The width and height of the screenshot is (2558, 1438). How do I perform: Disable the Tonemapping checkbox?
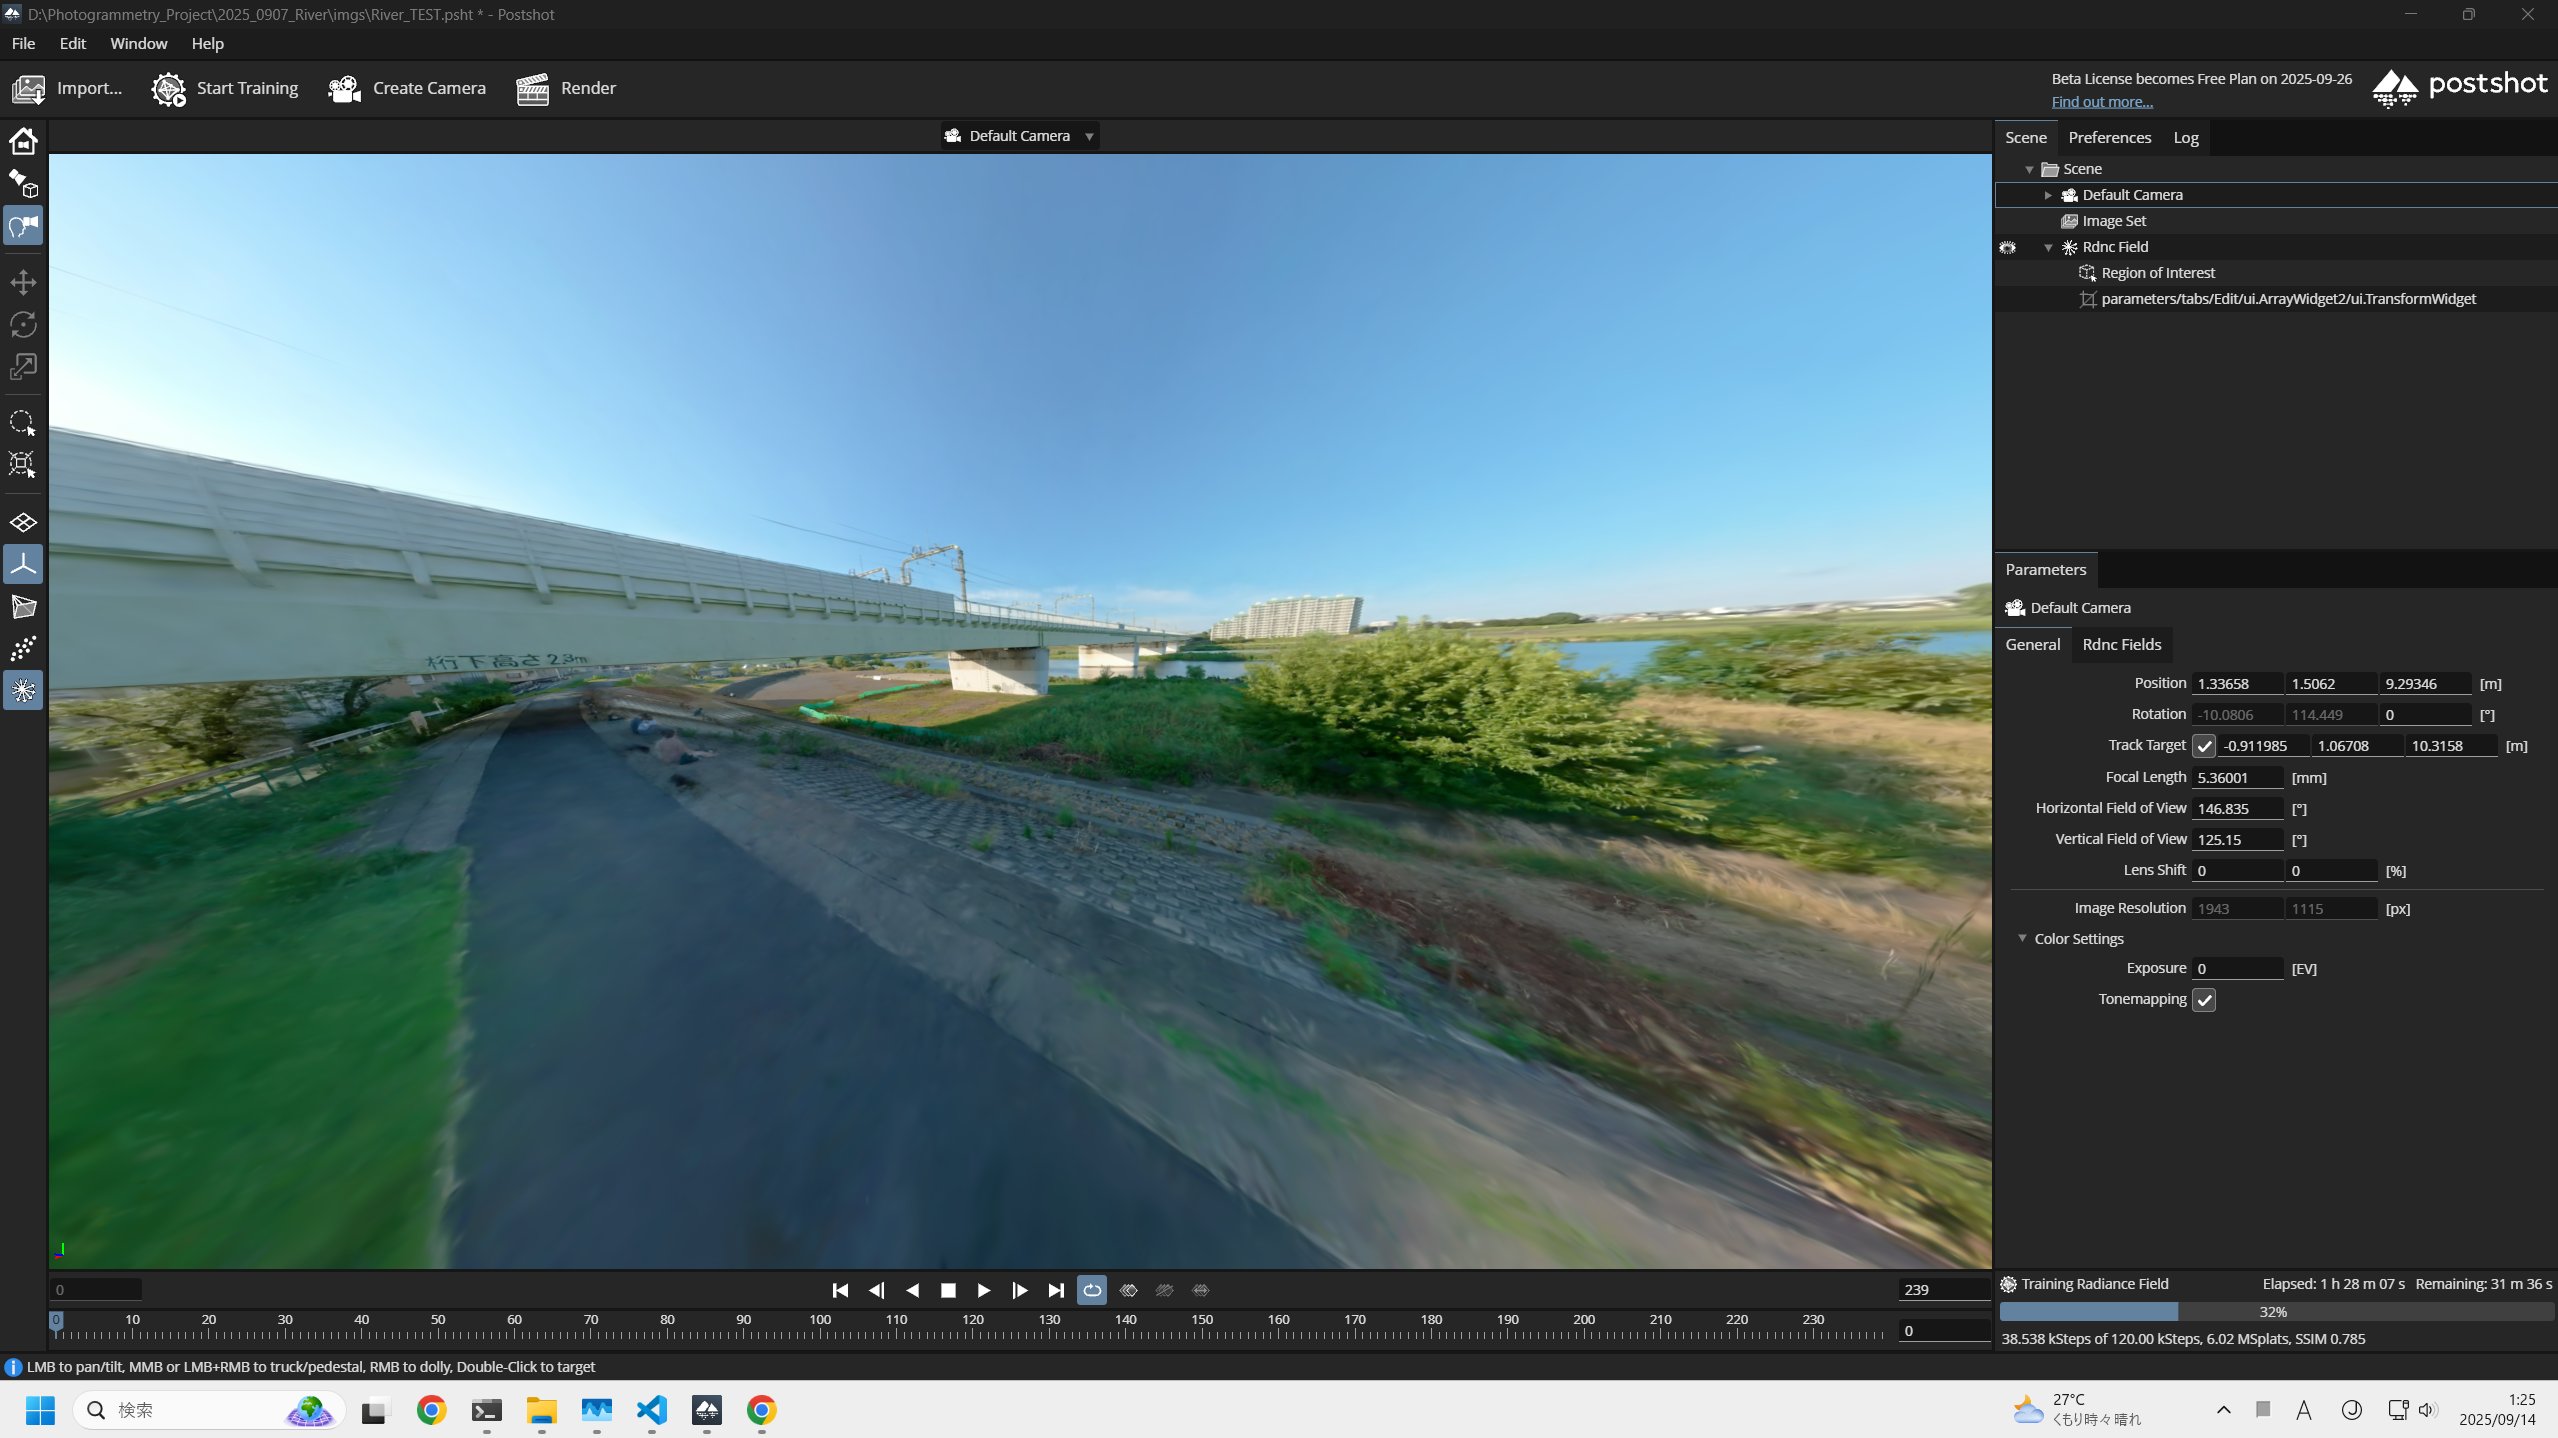(2204, 1000)
